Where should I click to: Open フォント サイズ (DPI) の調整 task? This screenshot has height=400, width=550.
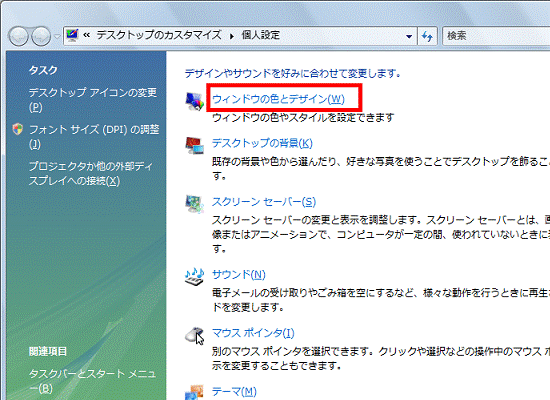tap(94, 137)
